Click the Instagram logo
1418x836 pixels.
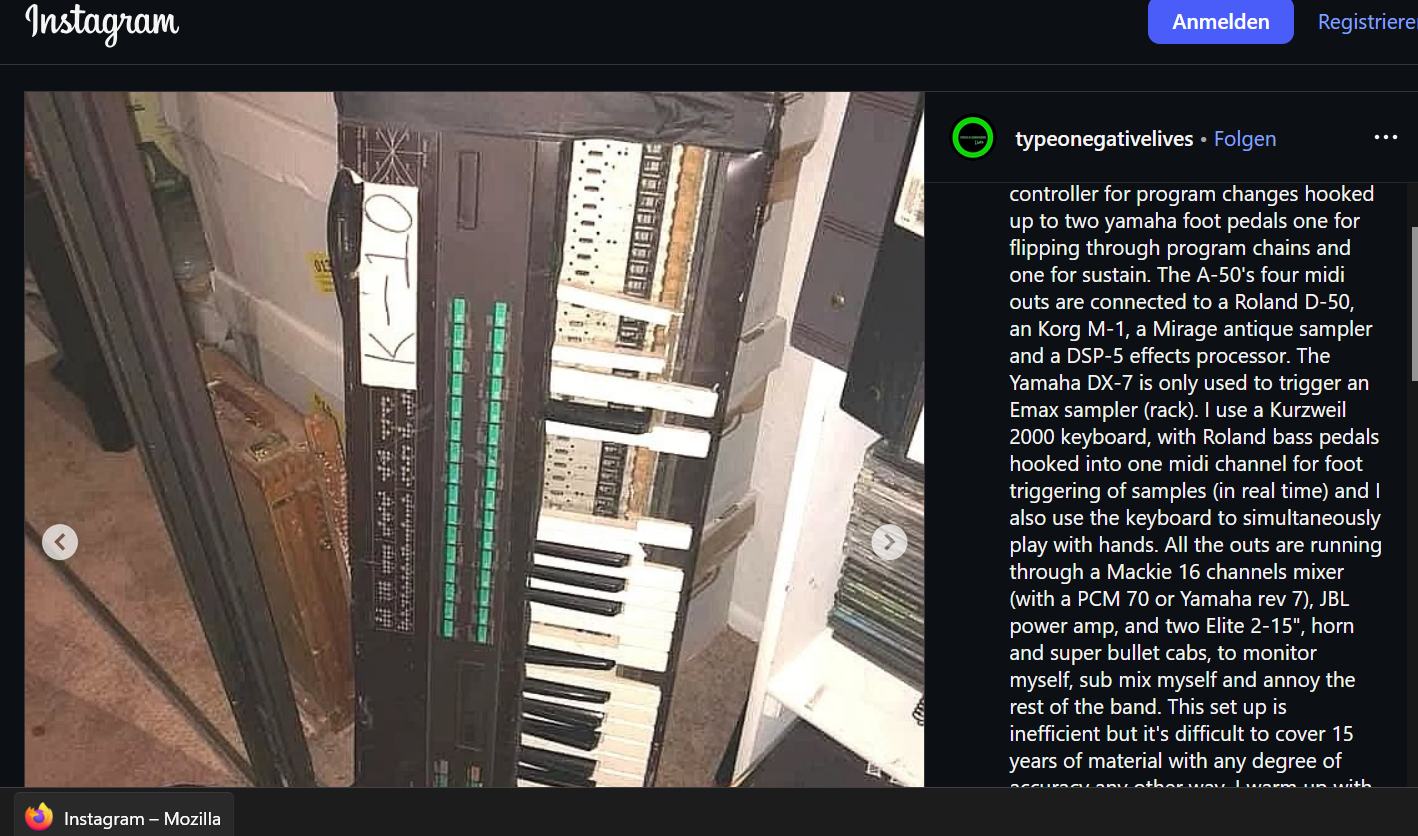[102, 23]
